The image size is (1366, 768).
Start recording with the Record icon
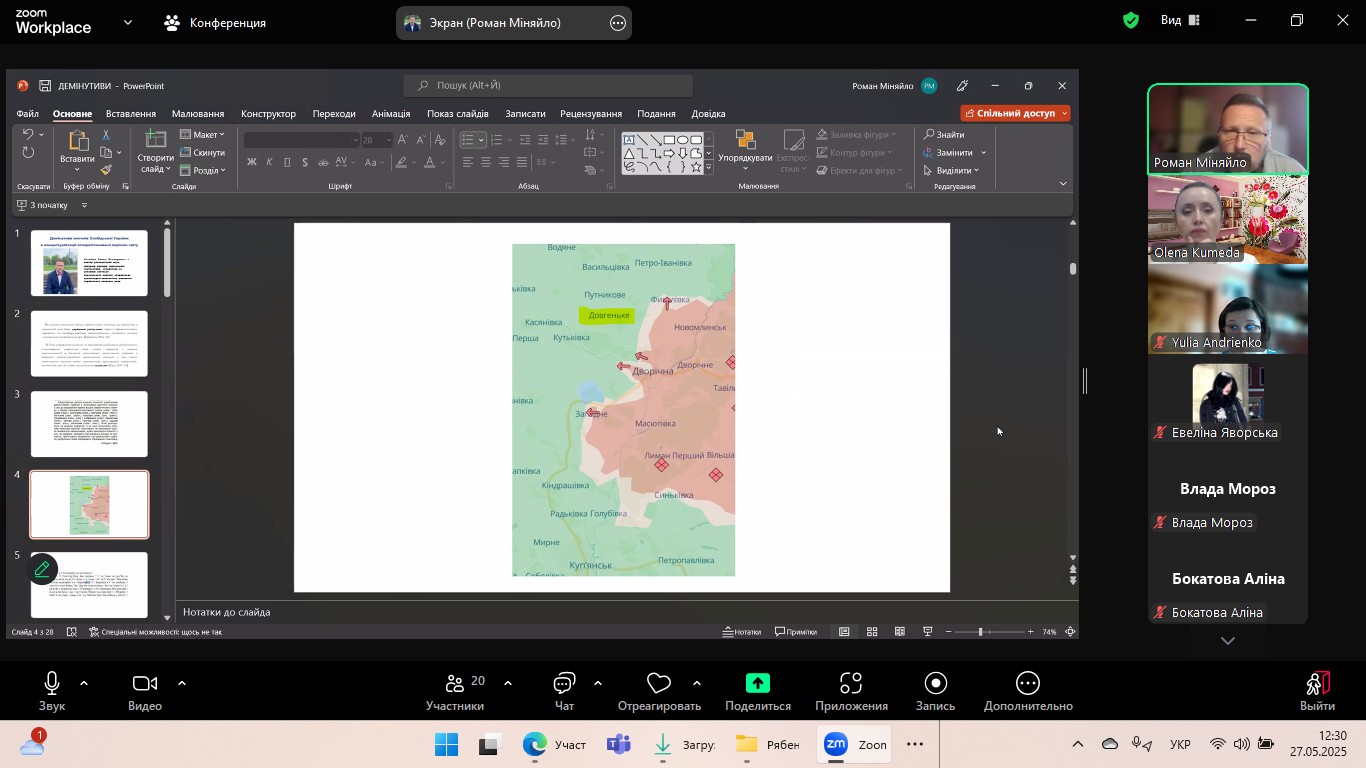click(x=935, y=684)
